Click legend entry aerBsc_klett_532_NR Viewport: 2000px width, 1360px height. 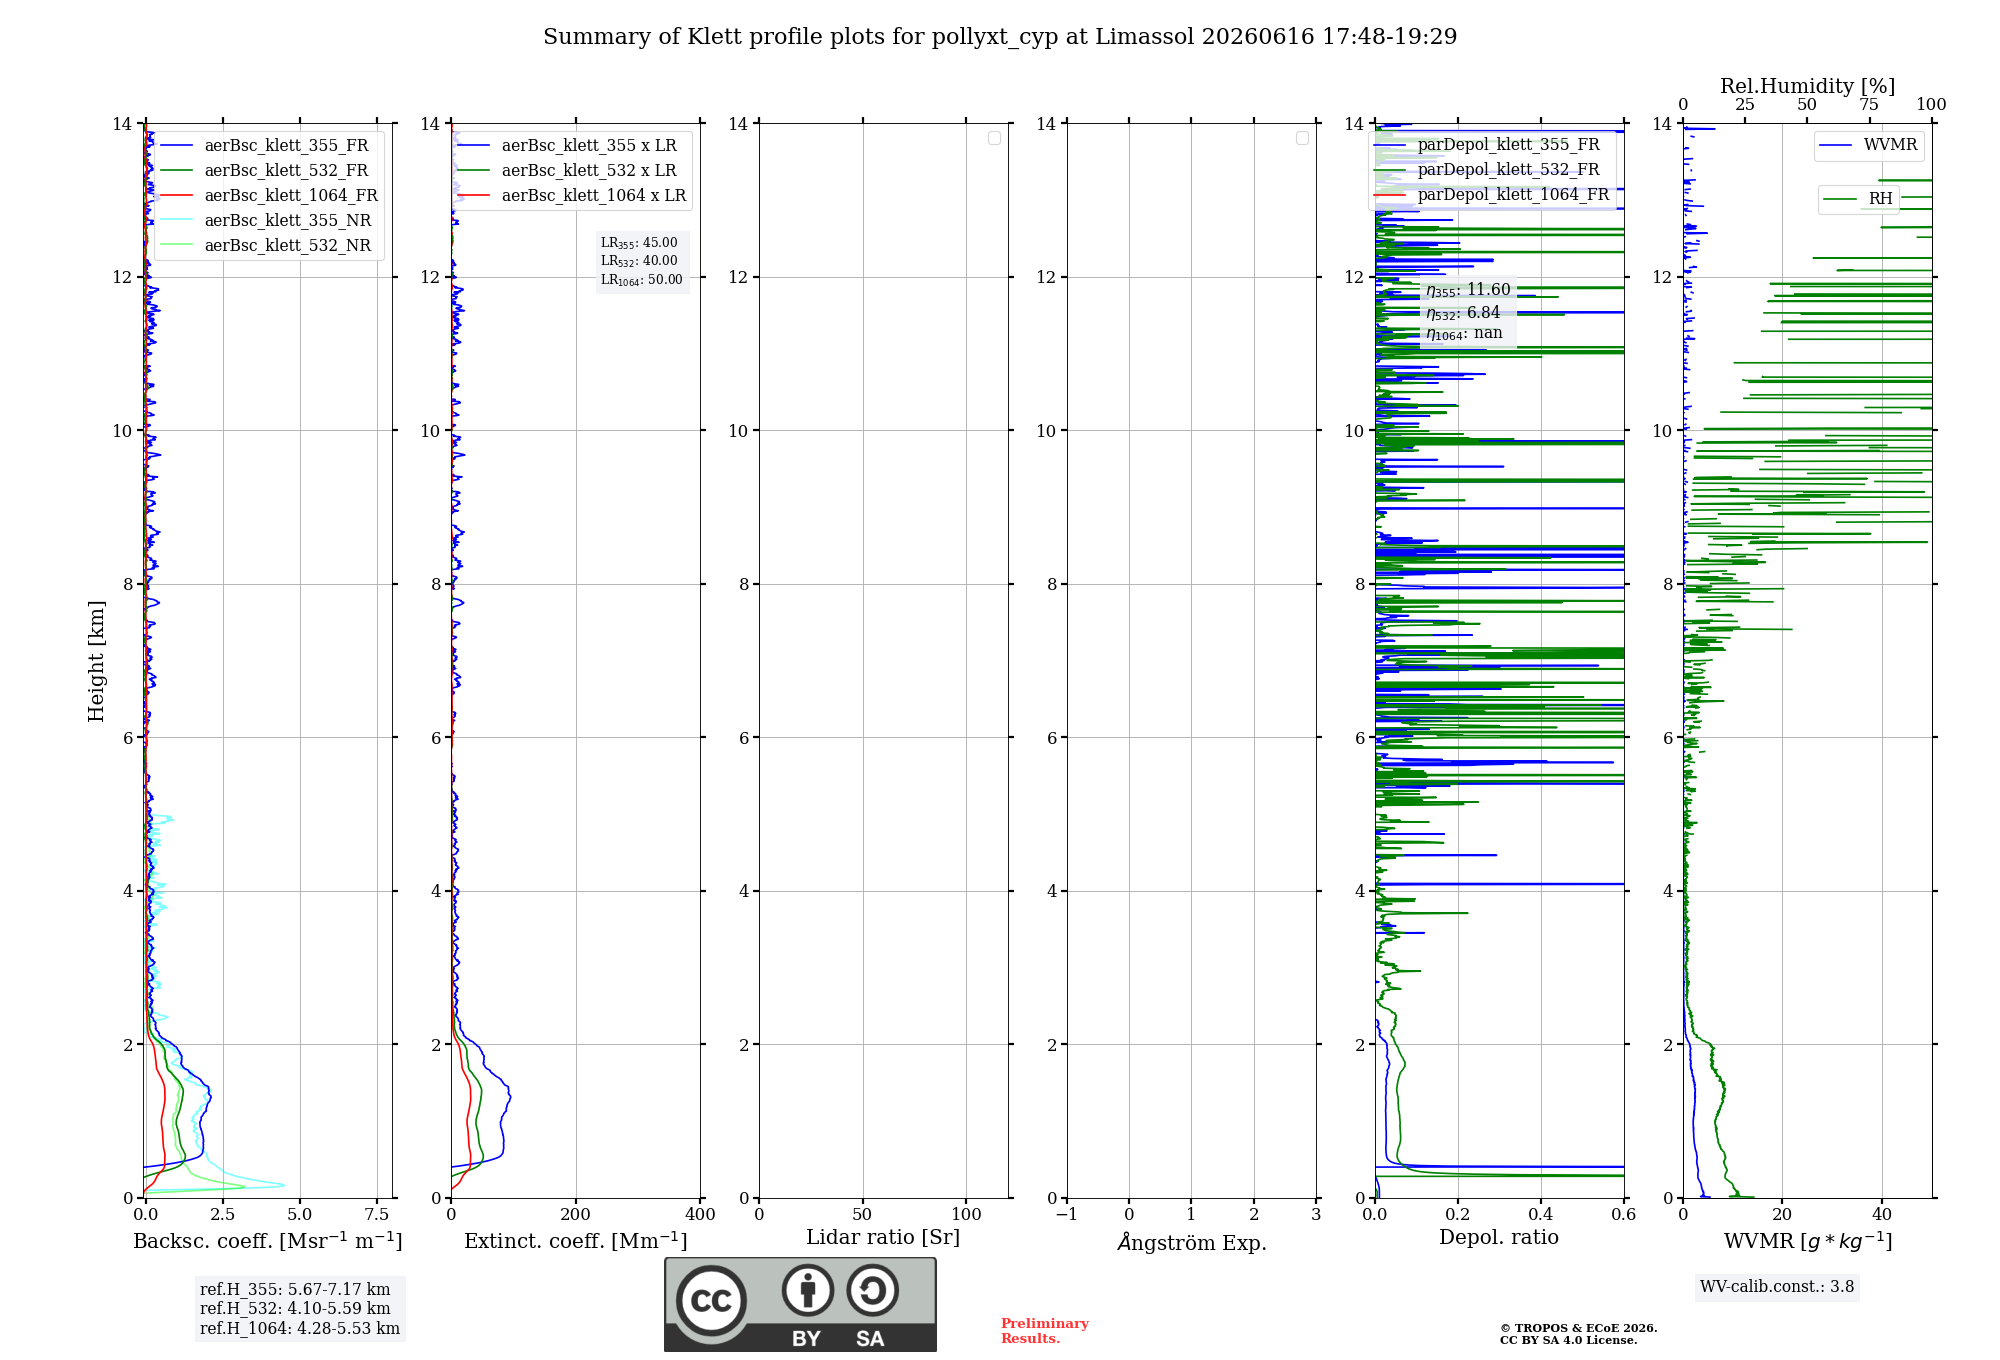coord(265,245)
